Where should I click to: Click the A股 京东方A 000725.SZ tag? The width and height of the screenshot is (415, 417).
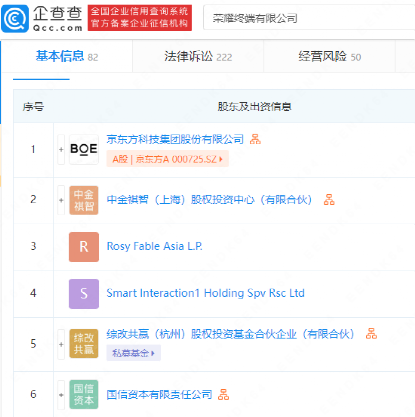[168, 159]
